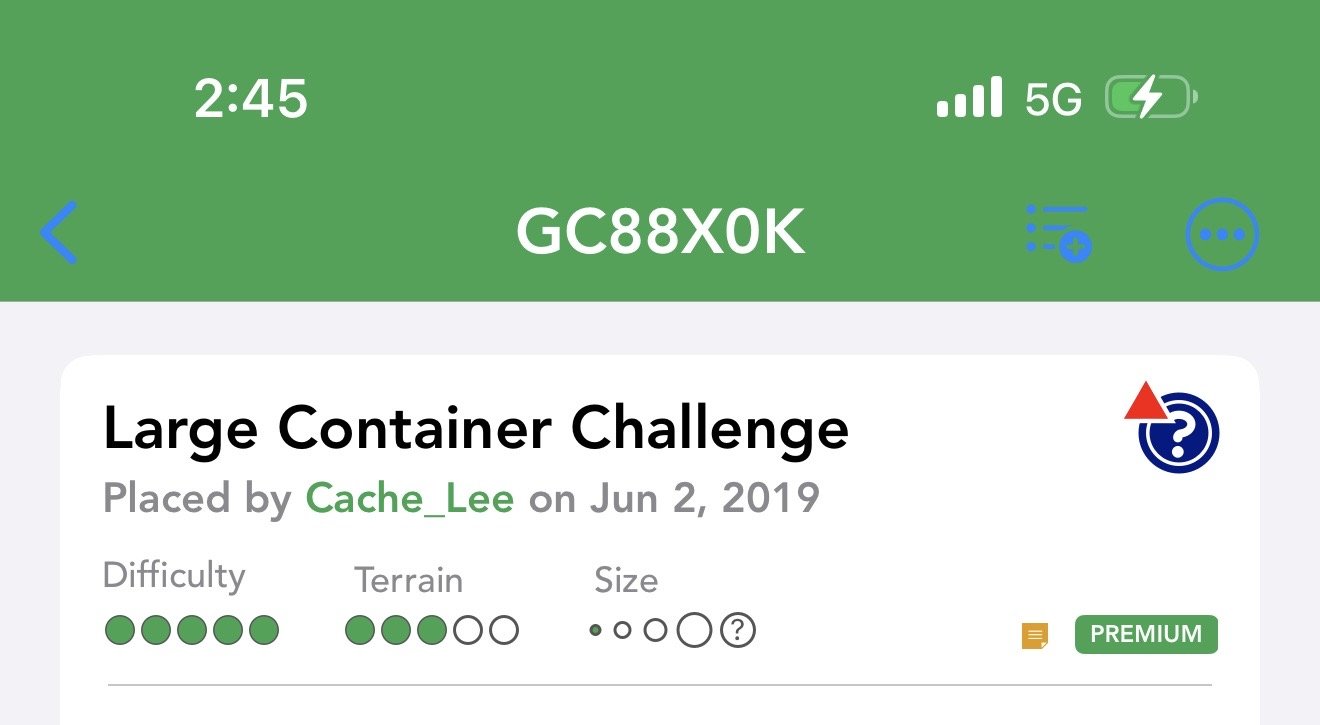Viewport: 1320px width, 725px height.
Task: Tap the cellular signal bars
Action: (969, 98)
